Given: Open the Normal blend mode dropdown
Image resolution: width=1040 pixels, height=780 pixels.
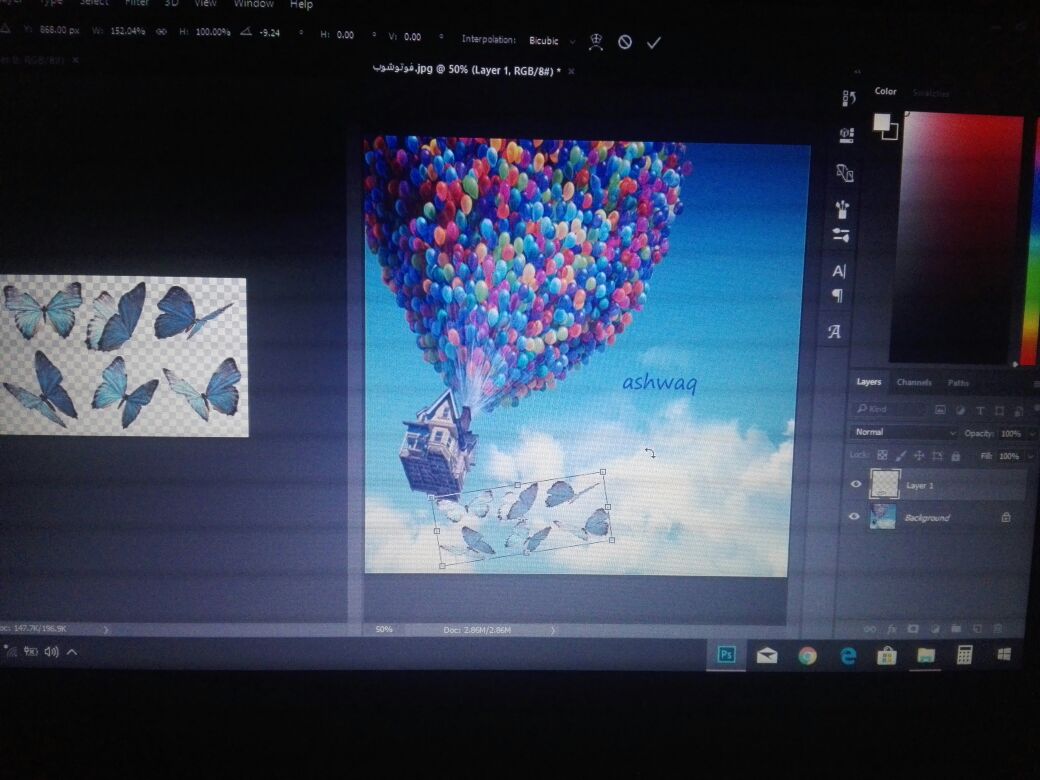Looking at the screenshot, I should [903, 433].
